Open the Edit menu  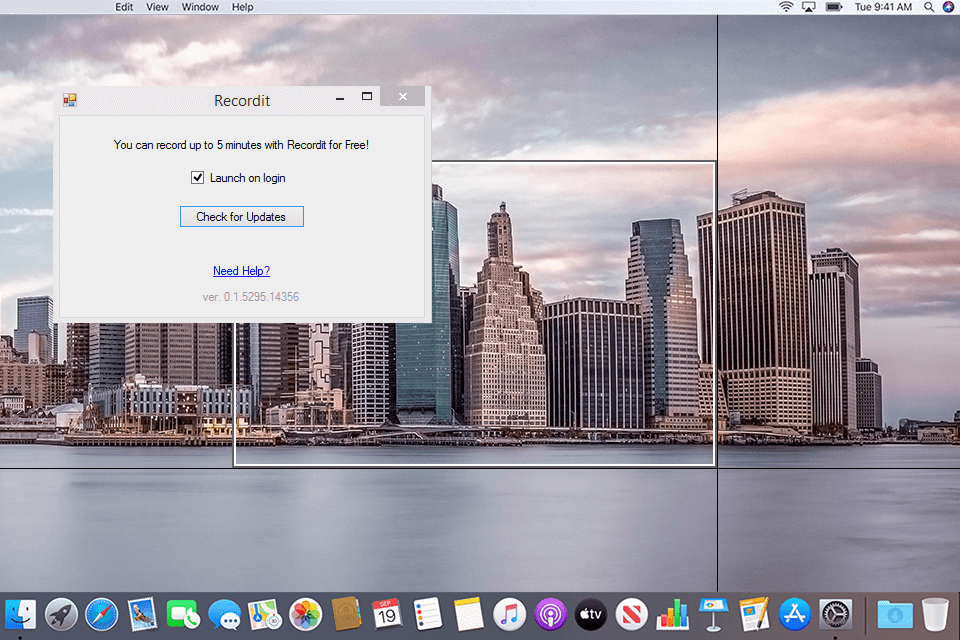124,7
